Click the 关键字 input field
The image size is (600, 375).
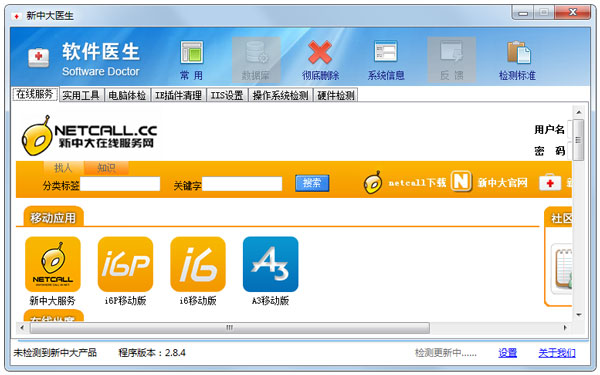click(x=242, y=184)
